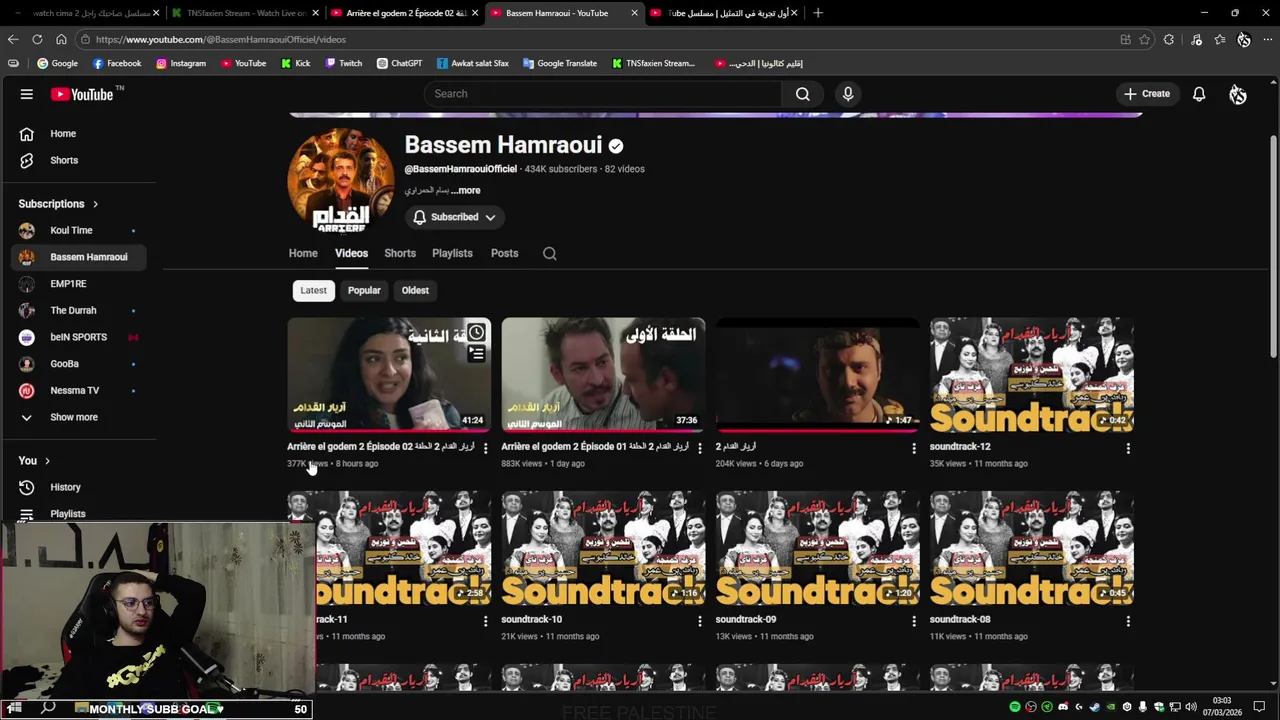Click the search magnifier button
1280x720 pixels.
(802, 94)
